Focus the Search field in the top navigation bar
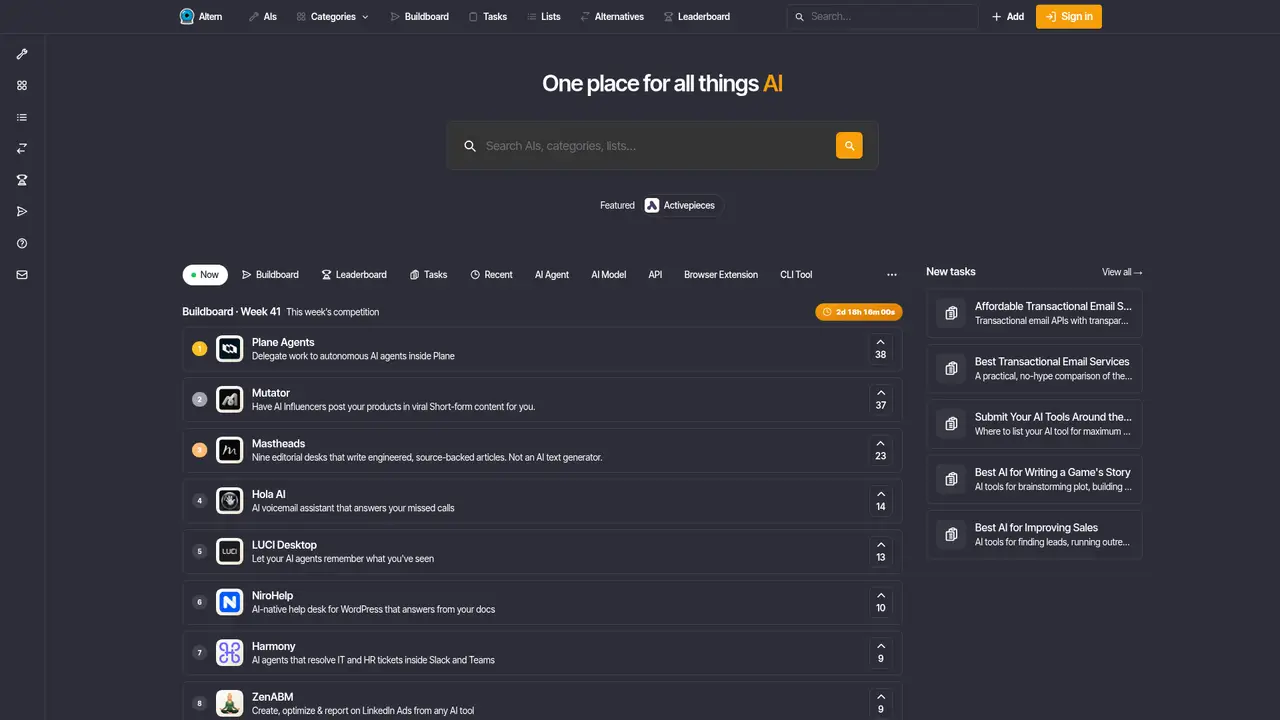1280x720 pixels. pyautogui.click(x=882, y=16)
